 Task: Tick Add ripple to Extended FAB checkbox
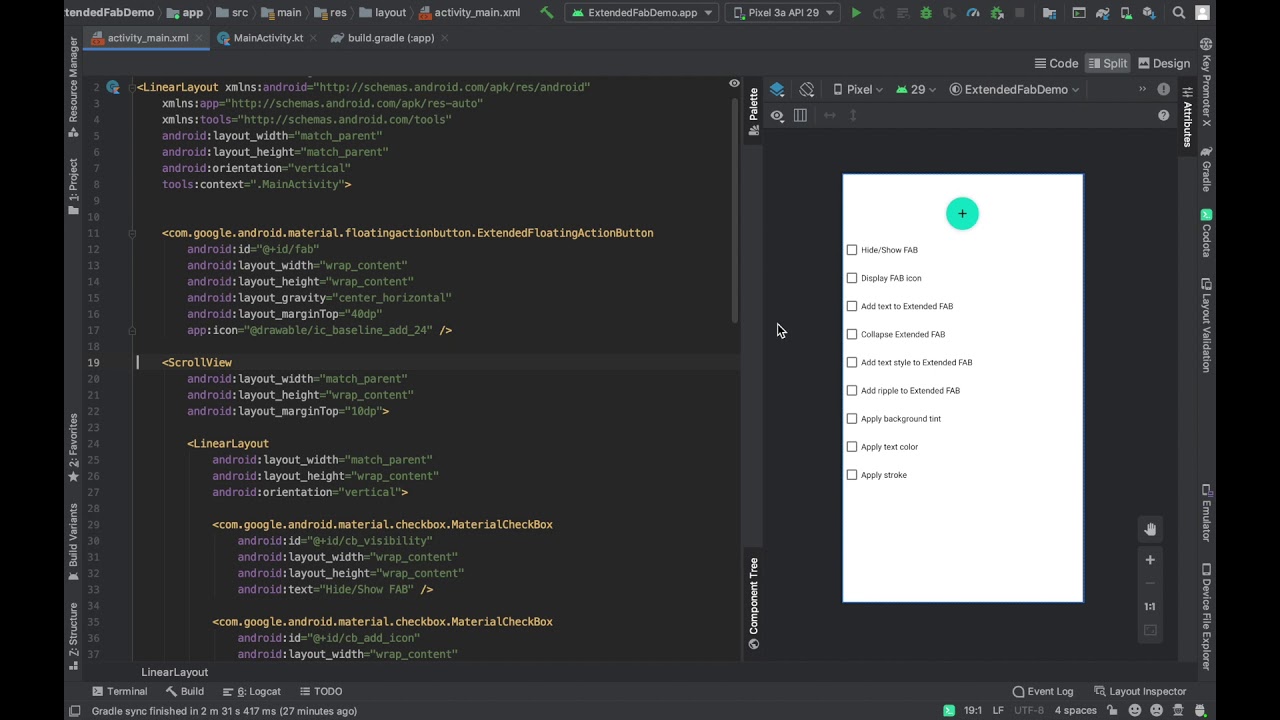852,390
